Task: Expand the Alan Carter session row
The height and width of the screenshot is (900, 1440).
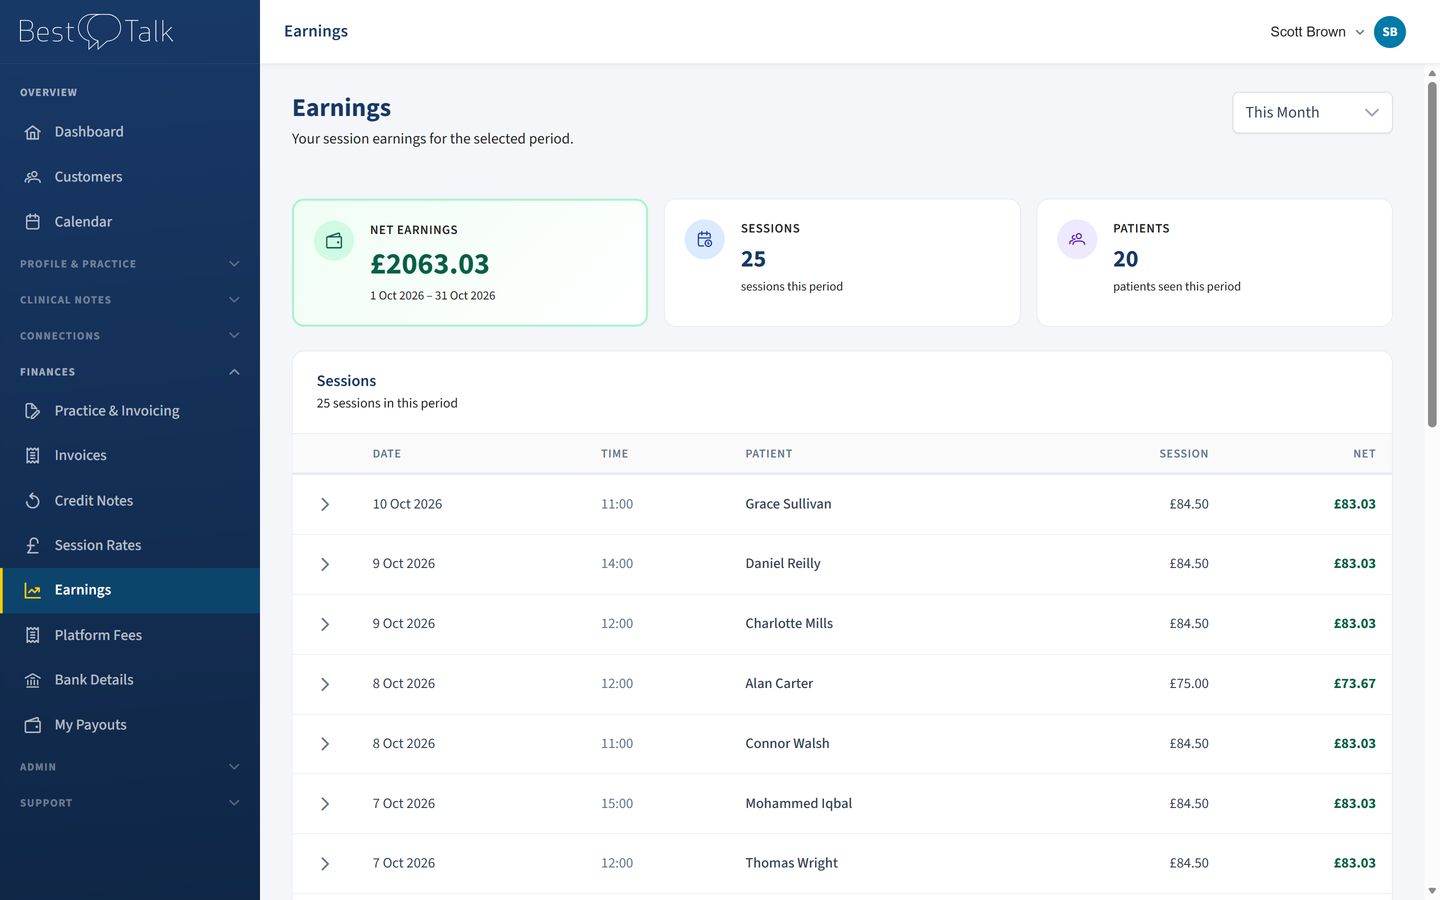Action: (325, 684)
